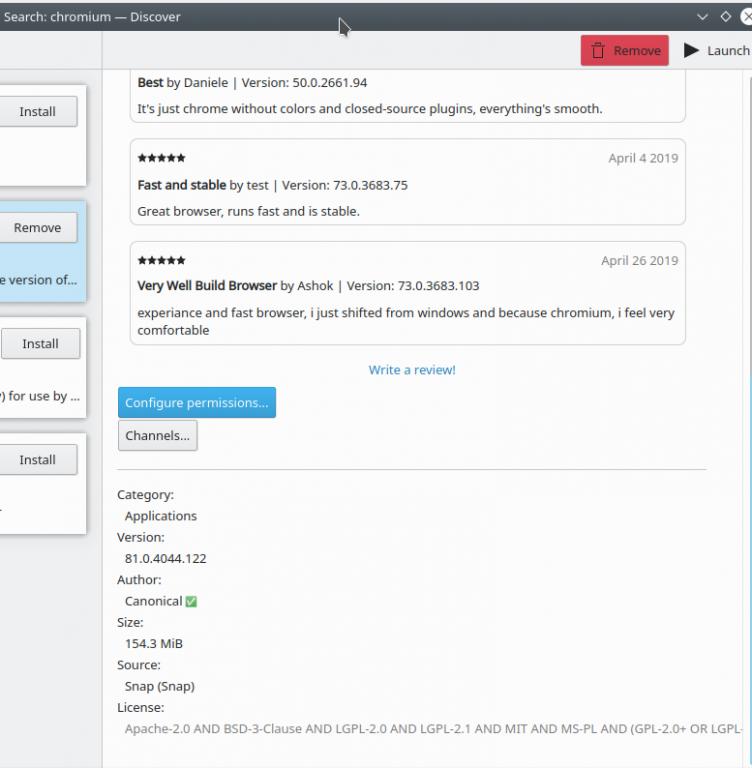Click Remove in the highlighted sidebar card
The width and height of the screenshot is (752, 768).
tap(38, 228)
